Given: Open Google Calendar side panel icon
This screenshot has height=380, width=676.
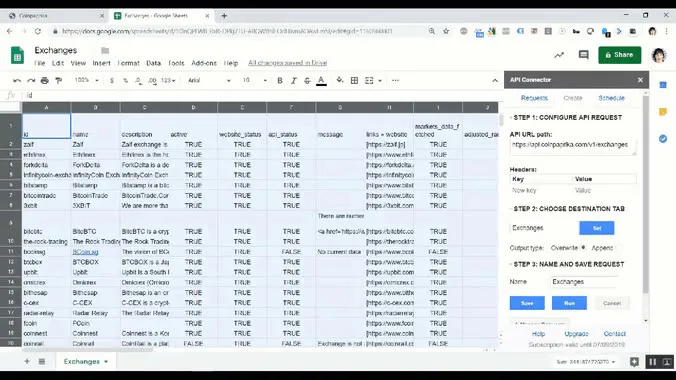Looking at the screenshot, I should pos(663,85).
